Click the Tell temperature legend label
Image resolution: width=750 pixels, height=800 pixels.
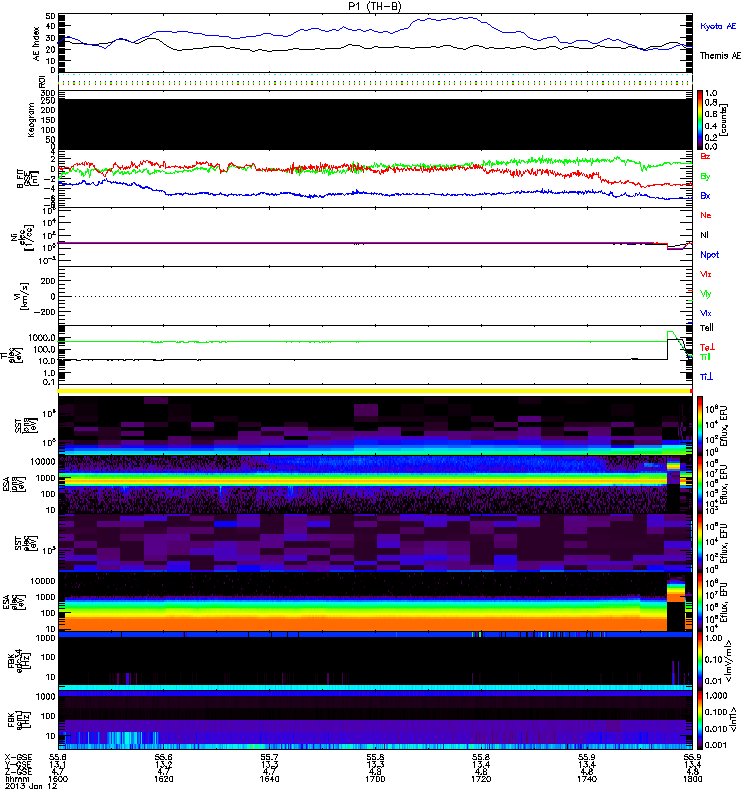click(x=706, y=327)
